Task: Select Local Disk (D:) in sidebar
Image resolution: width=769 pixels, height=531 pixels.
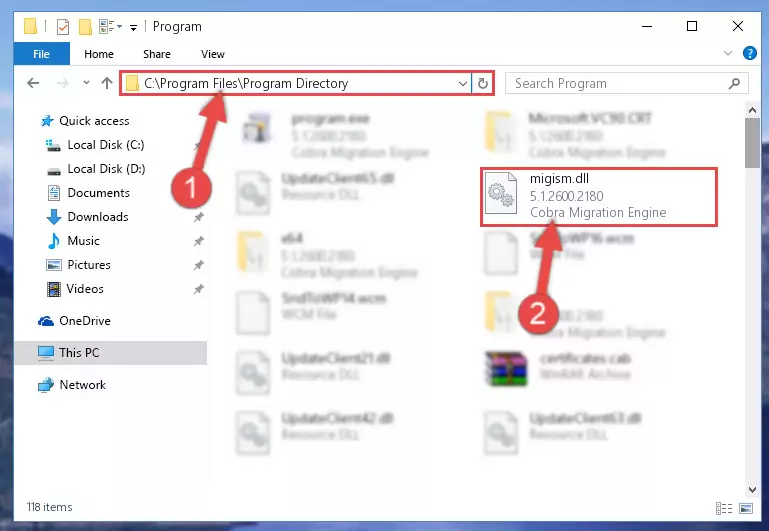Action: pyautogui.click(x=106, y=169)
